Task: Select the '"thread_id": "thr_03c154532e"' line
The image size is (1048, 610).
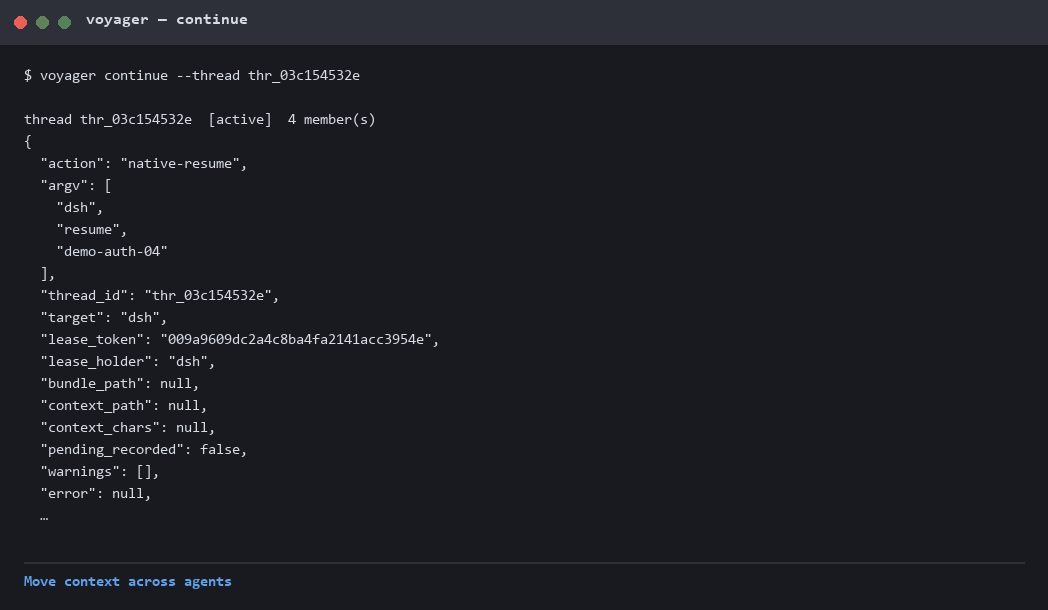Action: tap(160, 296)
